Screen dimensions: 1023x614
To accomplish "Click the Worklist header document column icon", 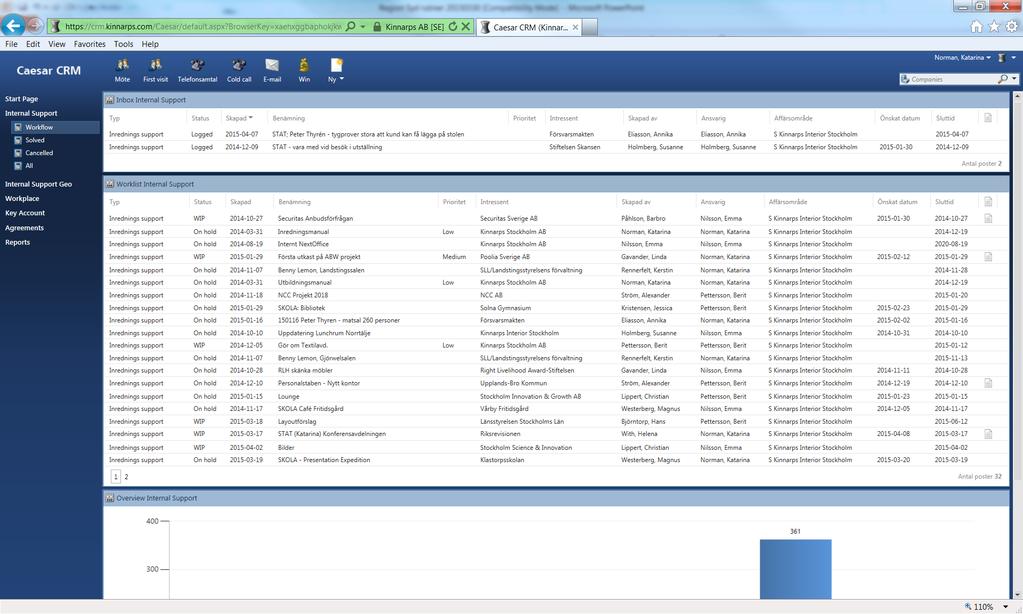I will click(x=988, y=202).
